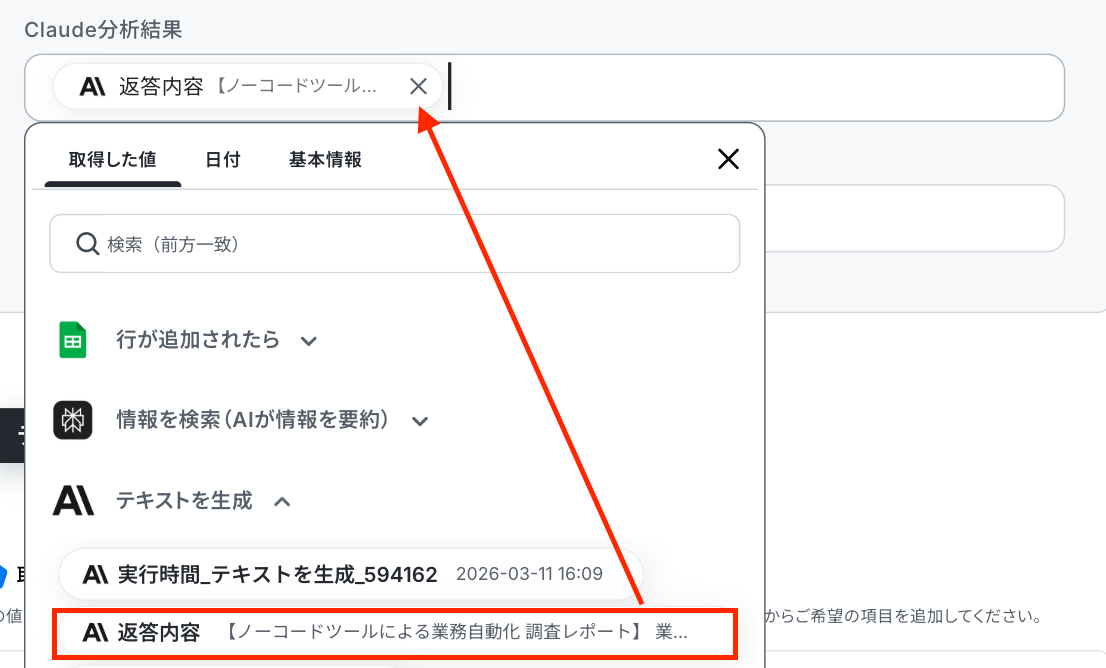Click the 行が追加されたら label
The image size is (1106, 668).
[198, 340]
